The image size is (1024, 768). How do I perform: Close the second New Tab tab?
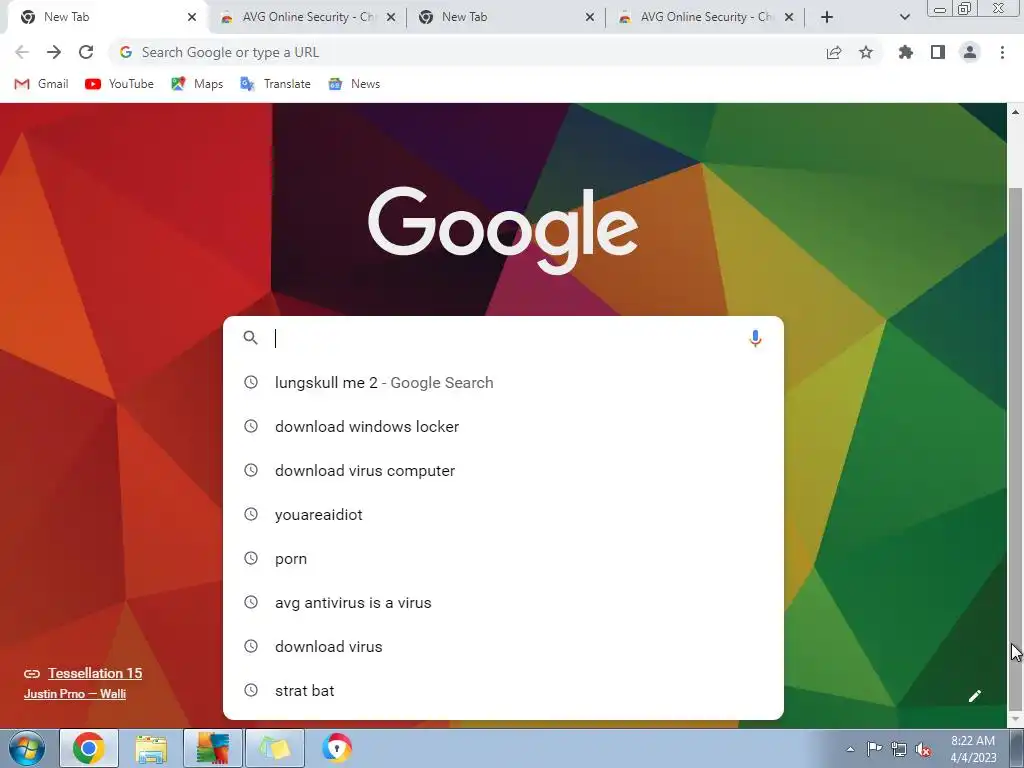pyautogui.click(x=590, y=17)
